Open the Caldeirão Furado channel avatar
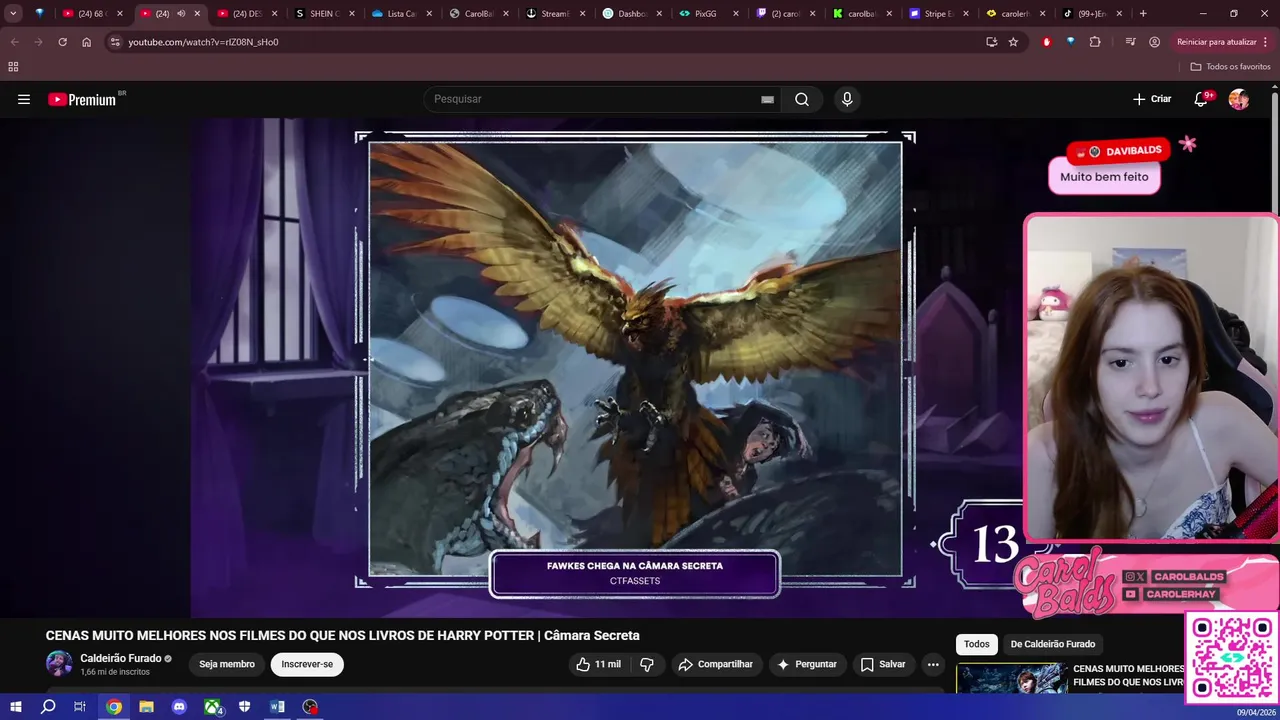 (x=59, y=664)
